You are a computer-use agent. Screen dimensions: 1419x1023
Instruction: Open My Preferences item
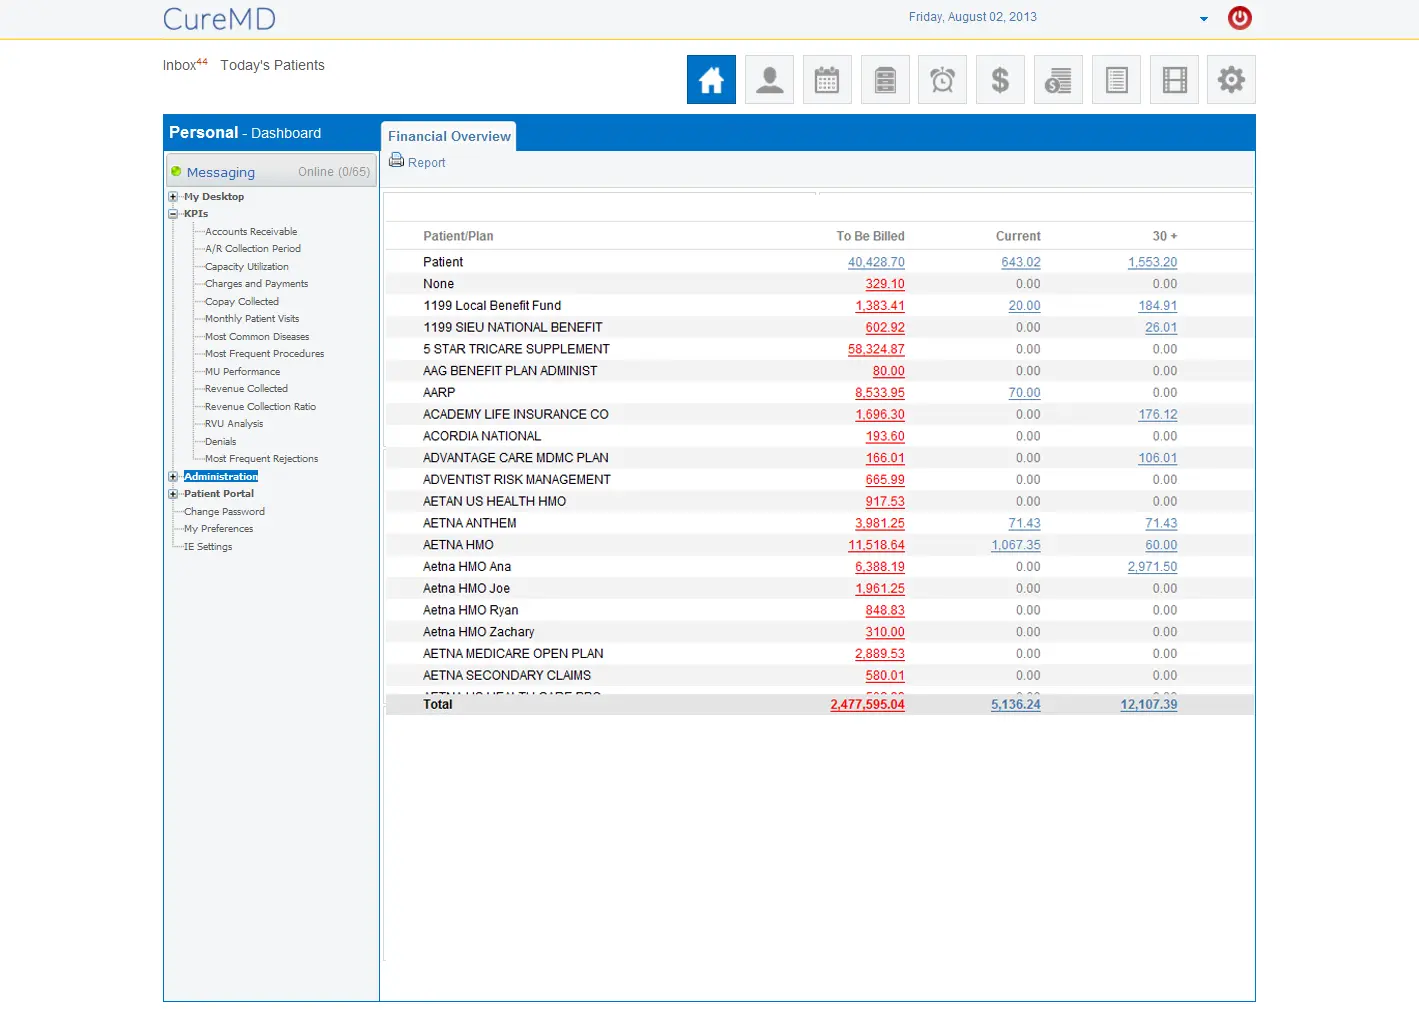219,529
